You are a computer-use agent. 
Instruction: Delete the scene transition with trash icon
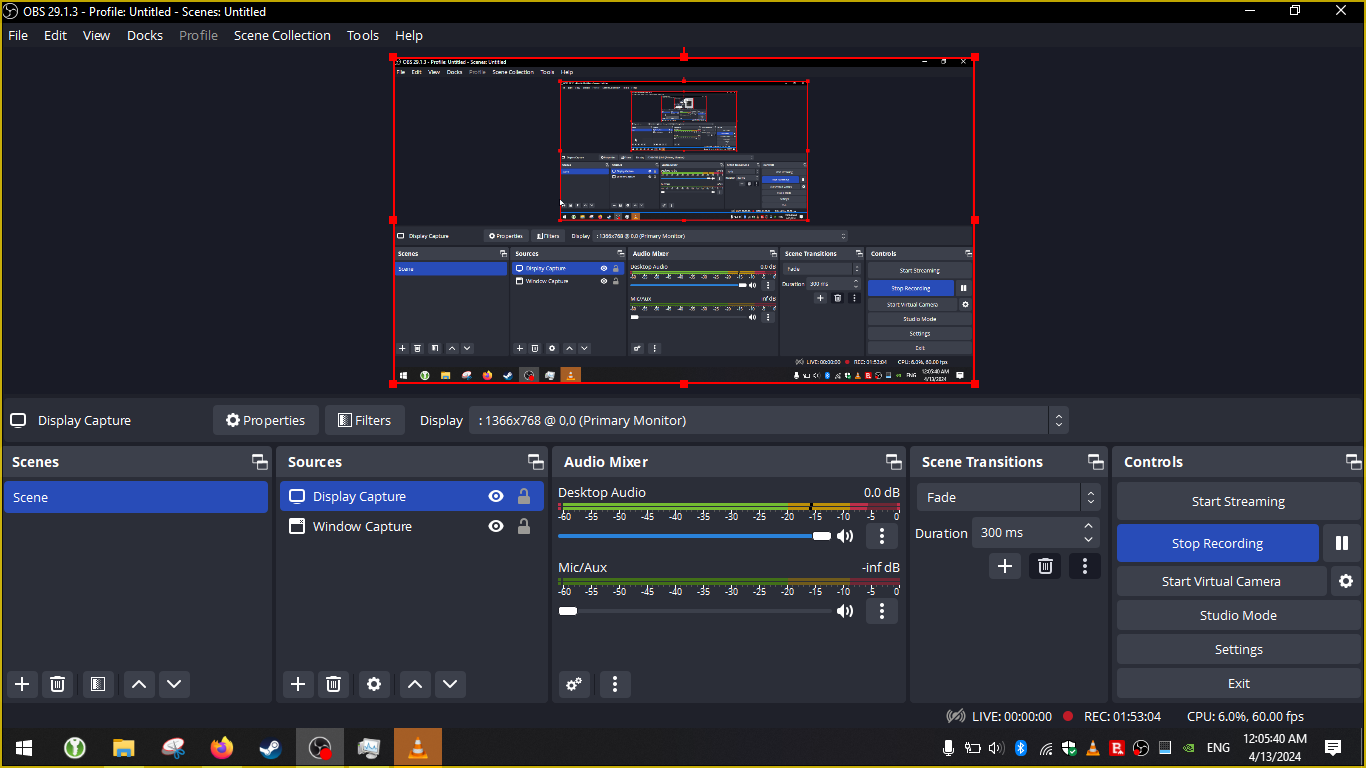pyautogui.click(x=1045, y=566)
